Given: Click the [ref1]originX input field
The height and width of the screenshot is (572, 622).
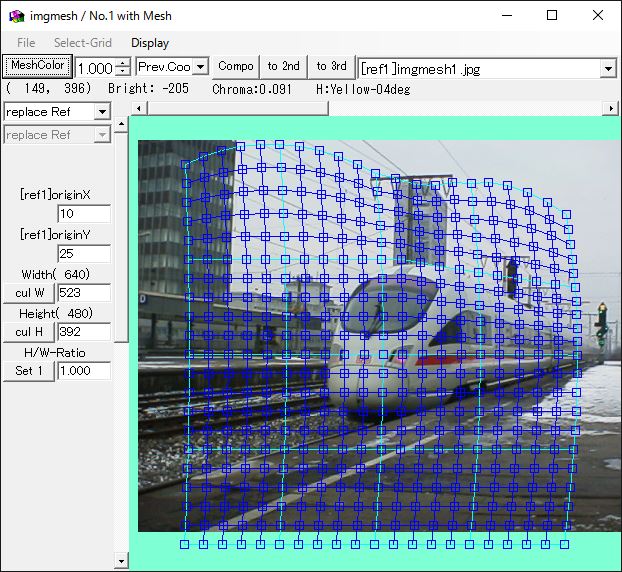Looking at the screenshot, I should click(84, 214).
